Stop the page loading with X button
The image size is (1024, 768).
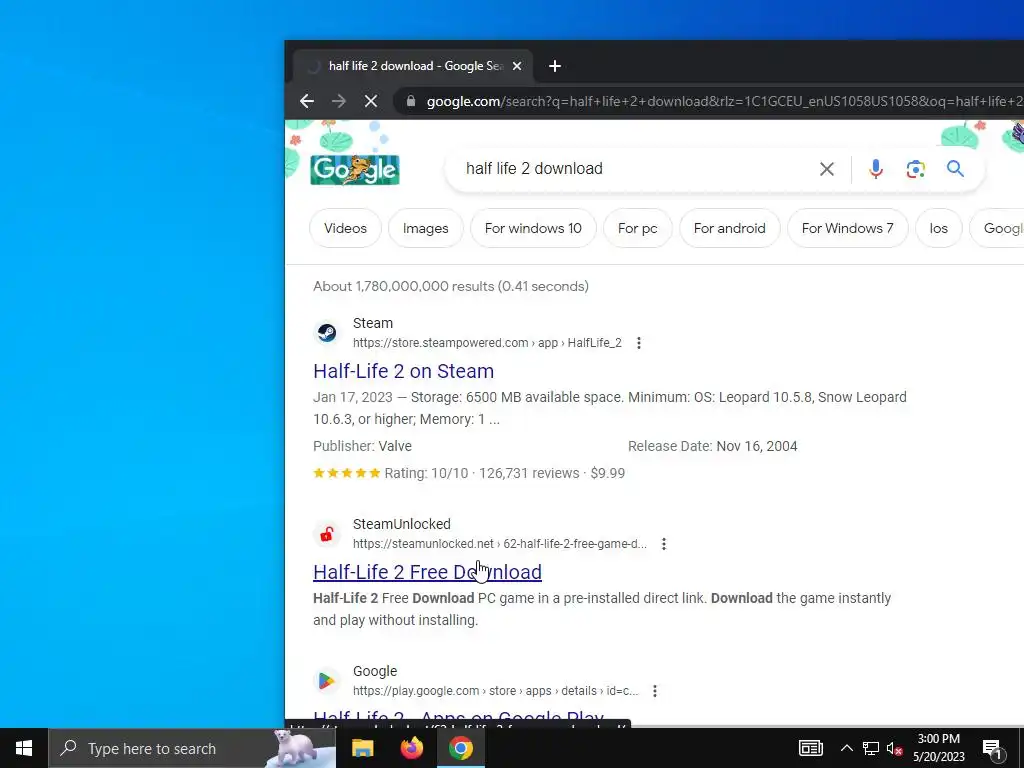coord(371,101)
